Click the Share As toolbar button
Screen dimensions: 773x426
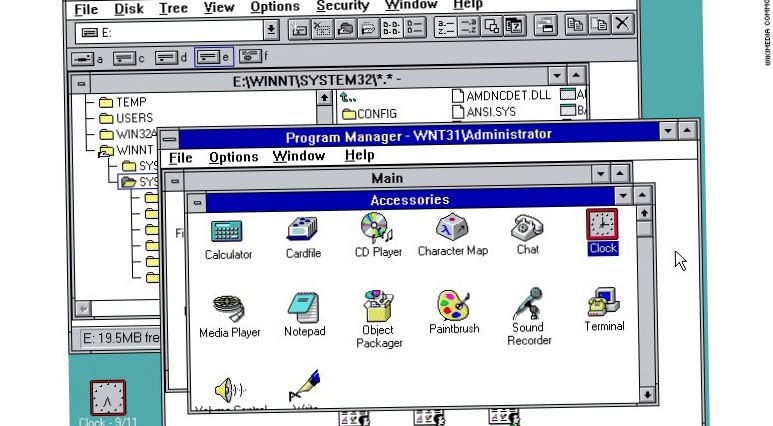[x=345, y=28]
